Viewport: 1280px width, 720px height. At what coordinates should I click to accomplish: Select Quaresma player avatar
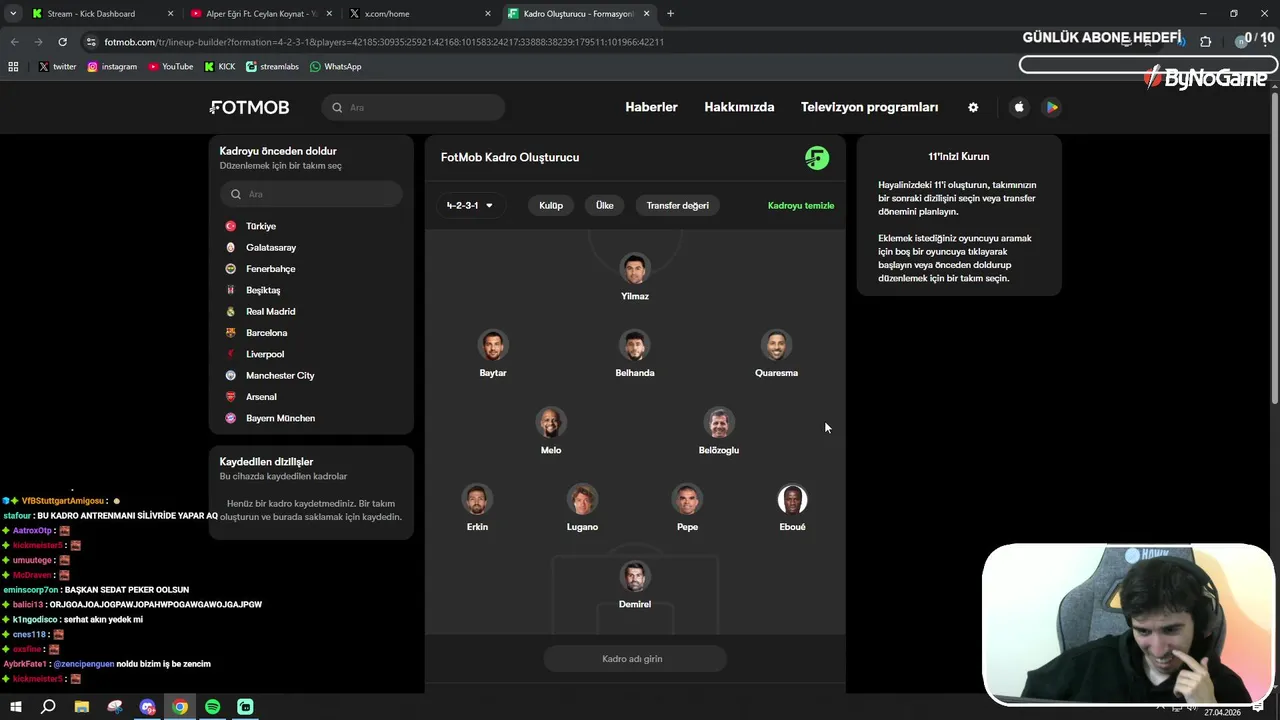click(x=776, y=346)
